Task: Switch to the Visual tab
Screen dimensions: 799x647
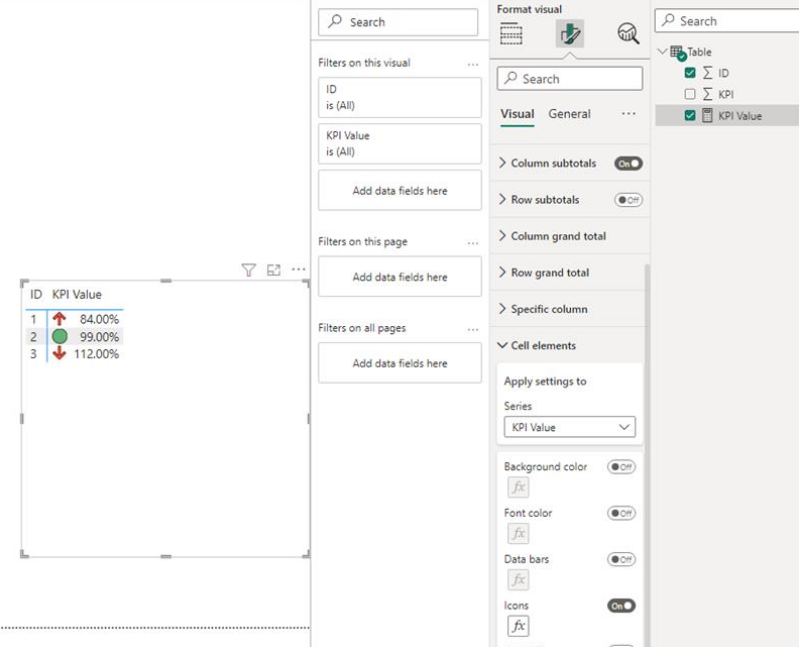Action: [517, 114]
